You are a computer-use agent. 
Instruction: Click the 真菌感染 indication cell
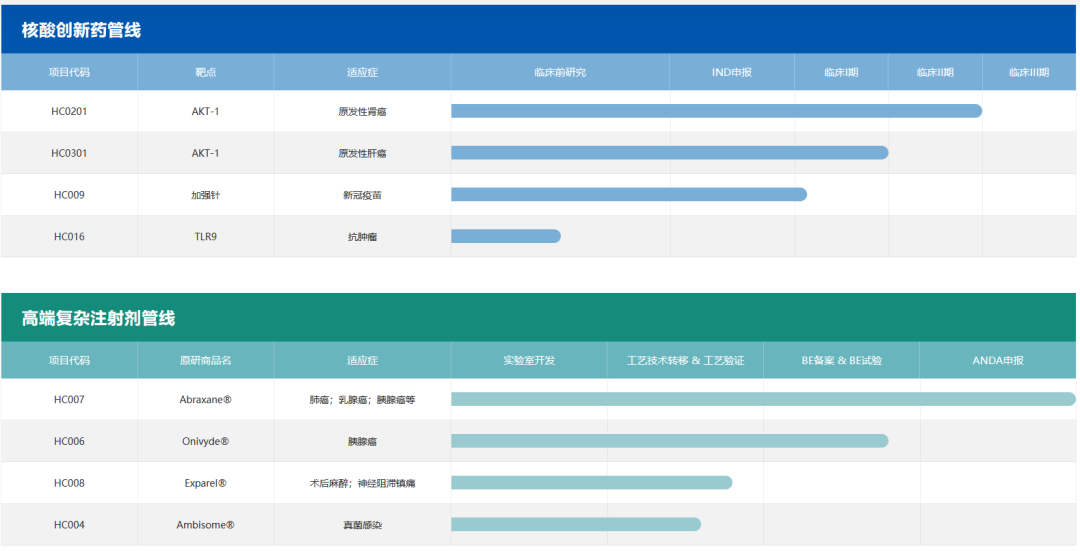pos(362,525)
